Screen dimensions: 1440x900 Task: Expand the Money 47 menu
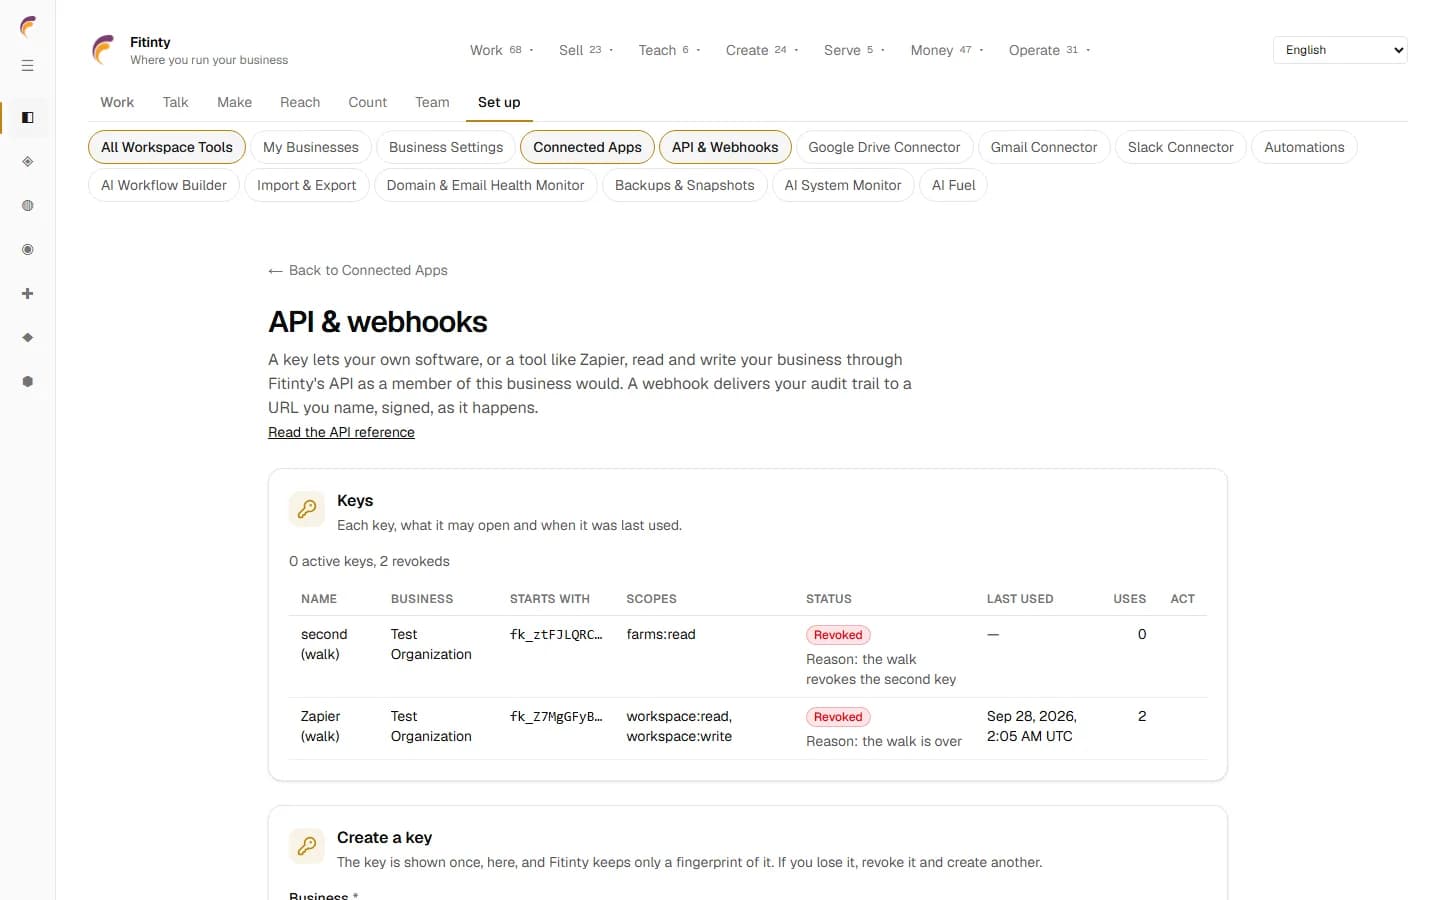(947, 50)
